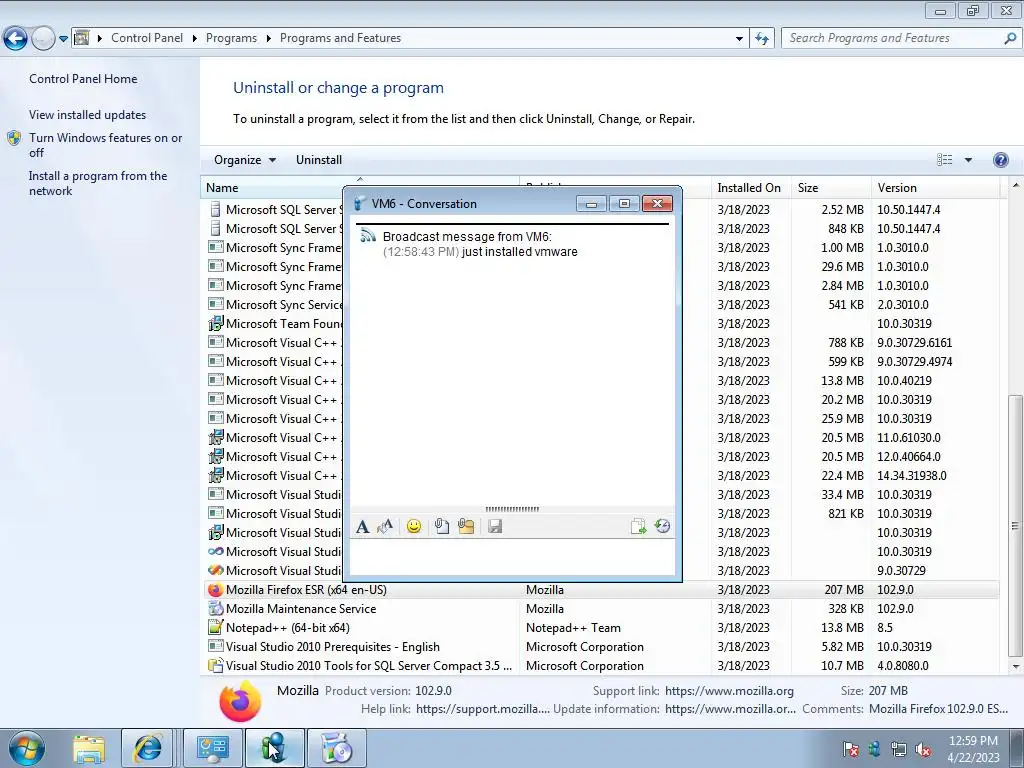This screenshot has height=768, width=1024.
Task: Click the LAN messenger taskbar button
Action: pos(274,748)
